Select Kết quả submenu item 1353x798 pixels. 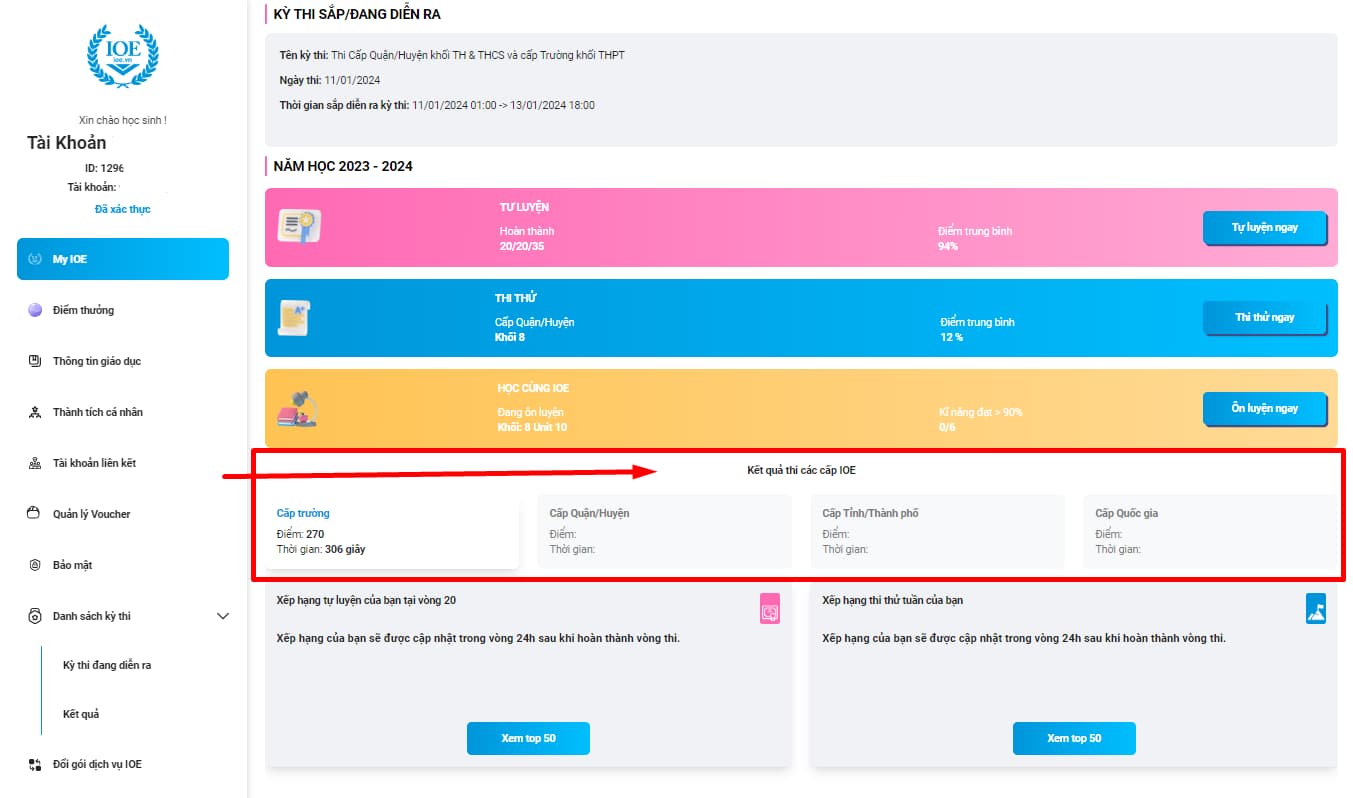point(81,714)
